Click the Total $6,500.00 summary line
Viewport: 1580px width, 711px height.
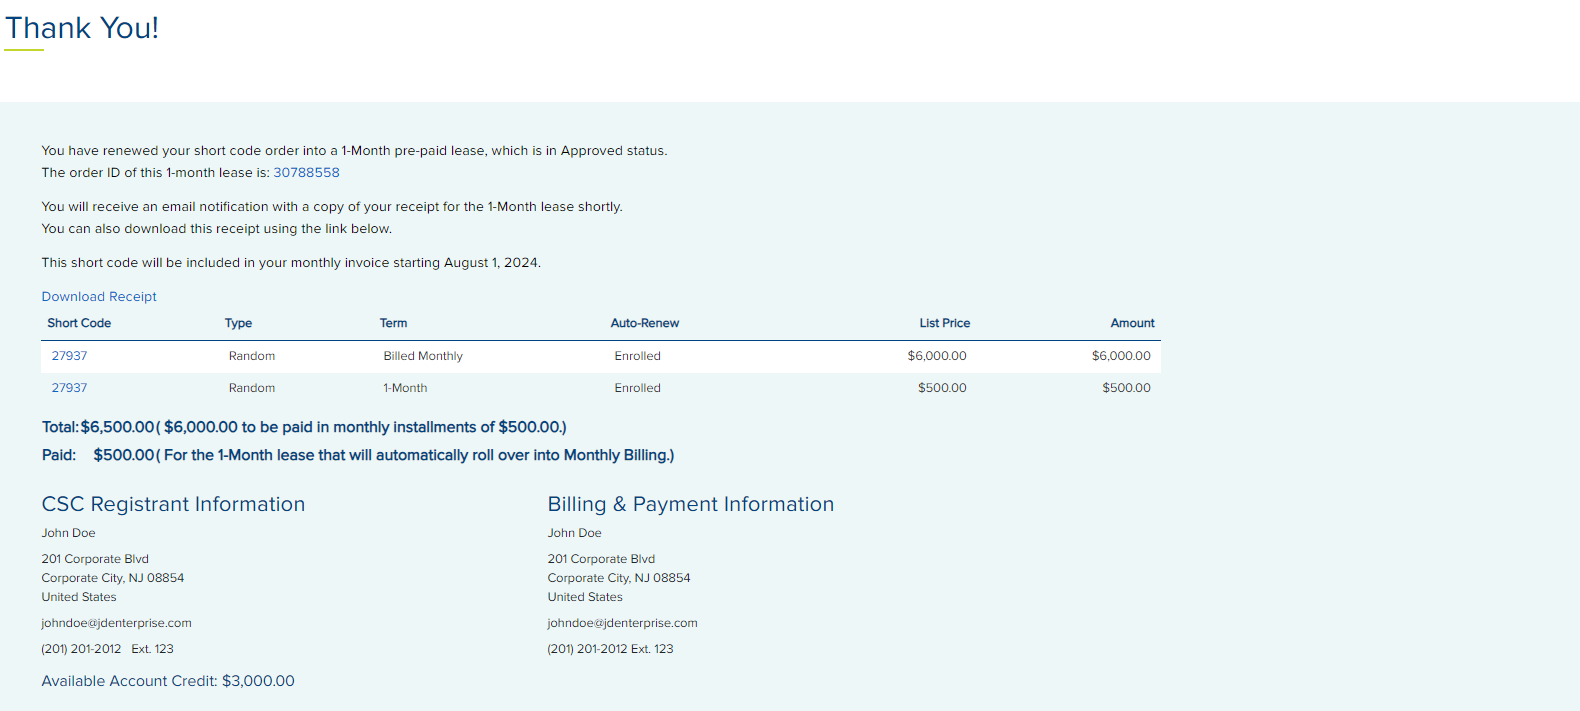(x=304, y=427)
